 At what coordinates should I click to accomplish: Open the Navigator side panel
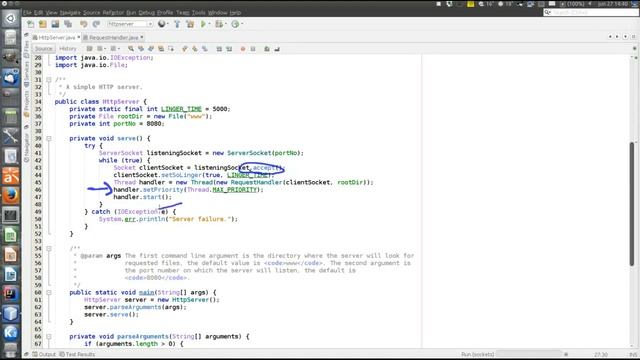[x=27, y=147]
